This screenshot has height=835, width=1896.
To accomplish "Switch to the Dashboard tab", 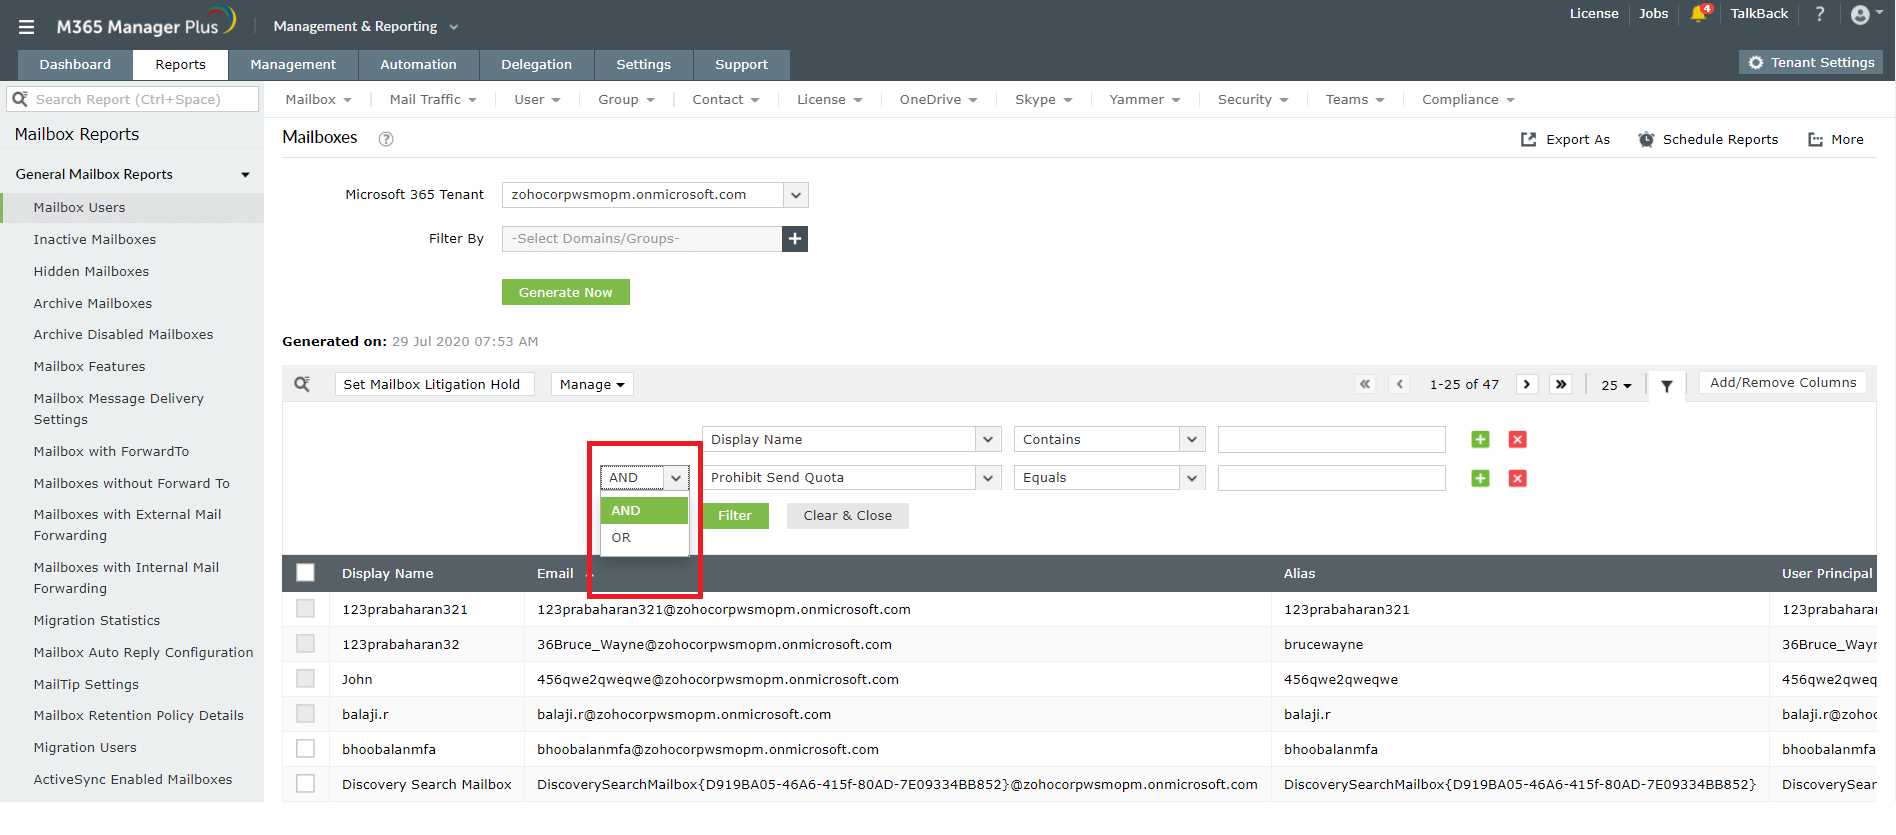I will point(75,65).
